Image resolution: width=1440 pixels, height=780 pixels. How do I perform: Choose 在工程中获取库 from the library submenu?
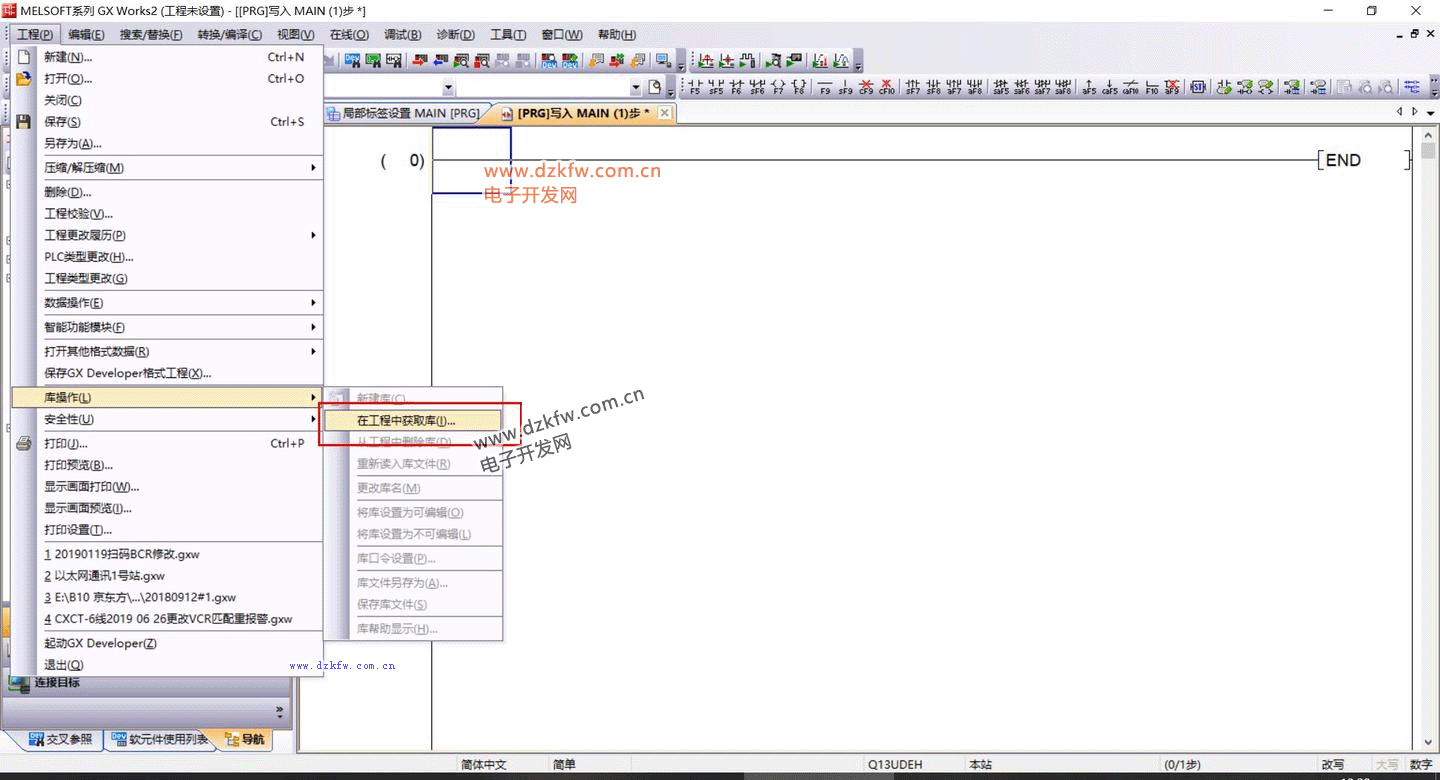click(x=406, y=421)
